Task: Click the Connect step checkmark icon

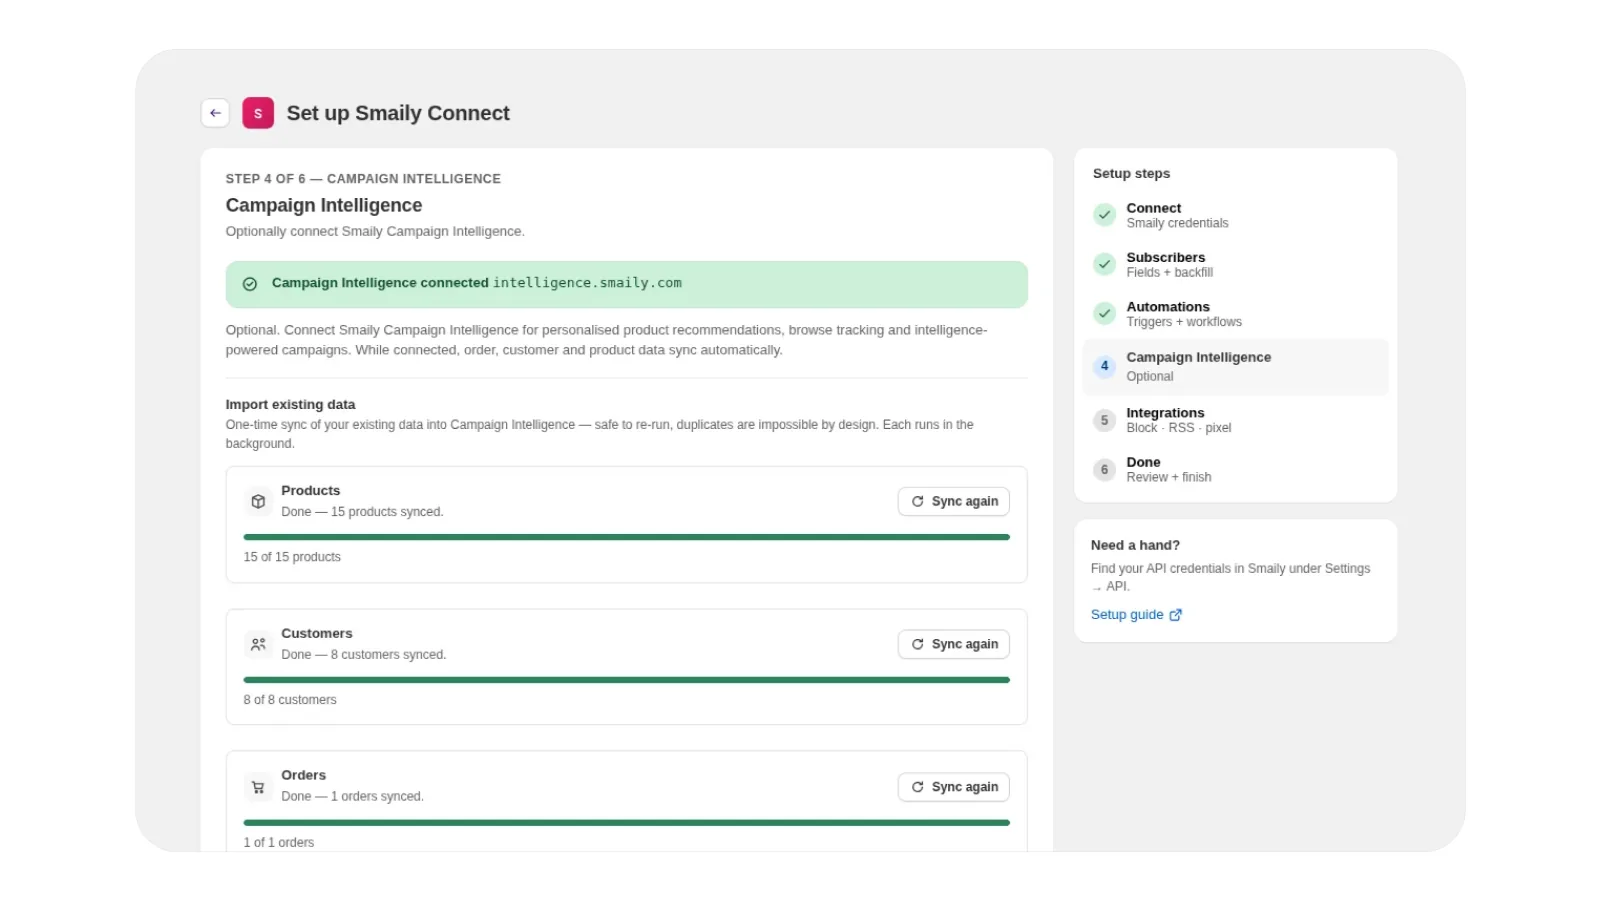Action: [1104, 215]
